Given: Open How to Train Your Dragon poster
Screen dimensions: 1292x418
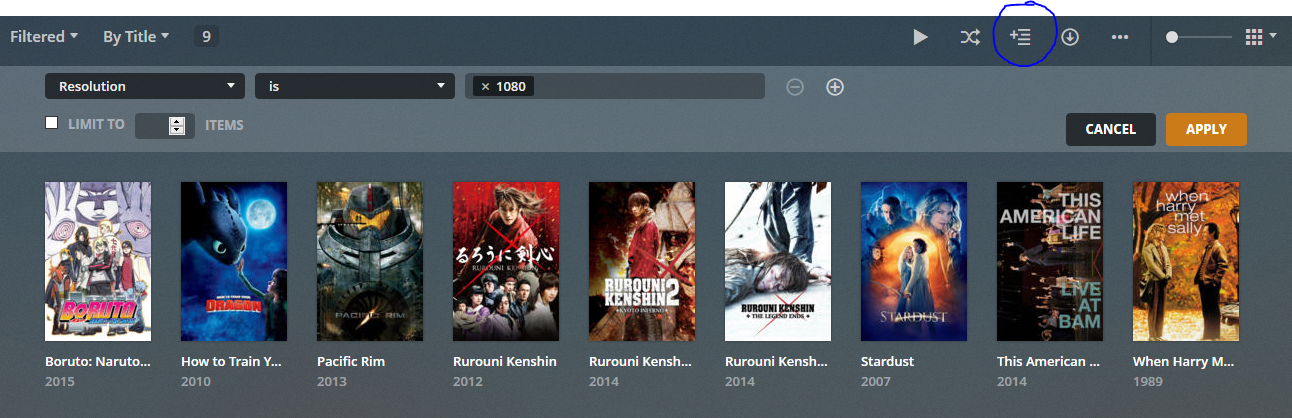Looking at the screenshot, I should [x=234, y=261].
